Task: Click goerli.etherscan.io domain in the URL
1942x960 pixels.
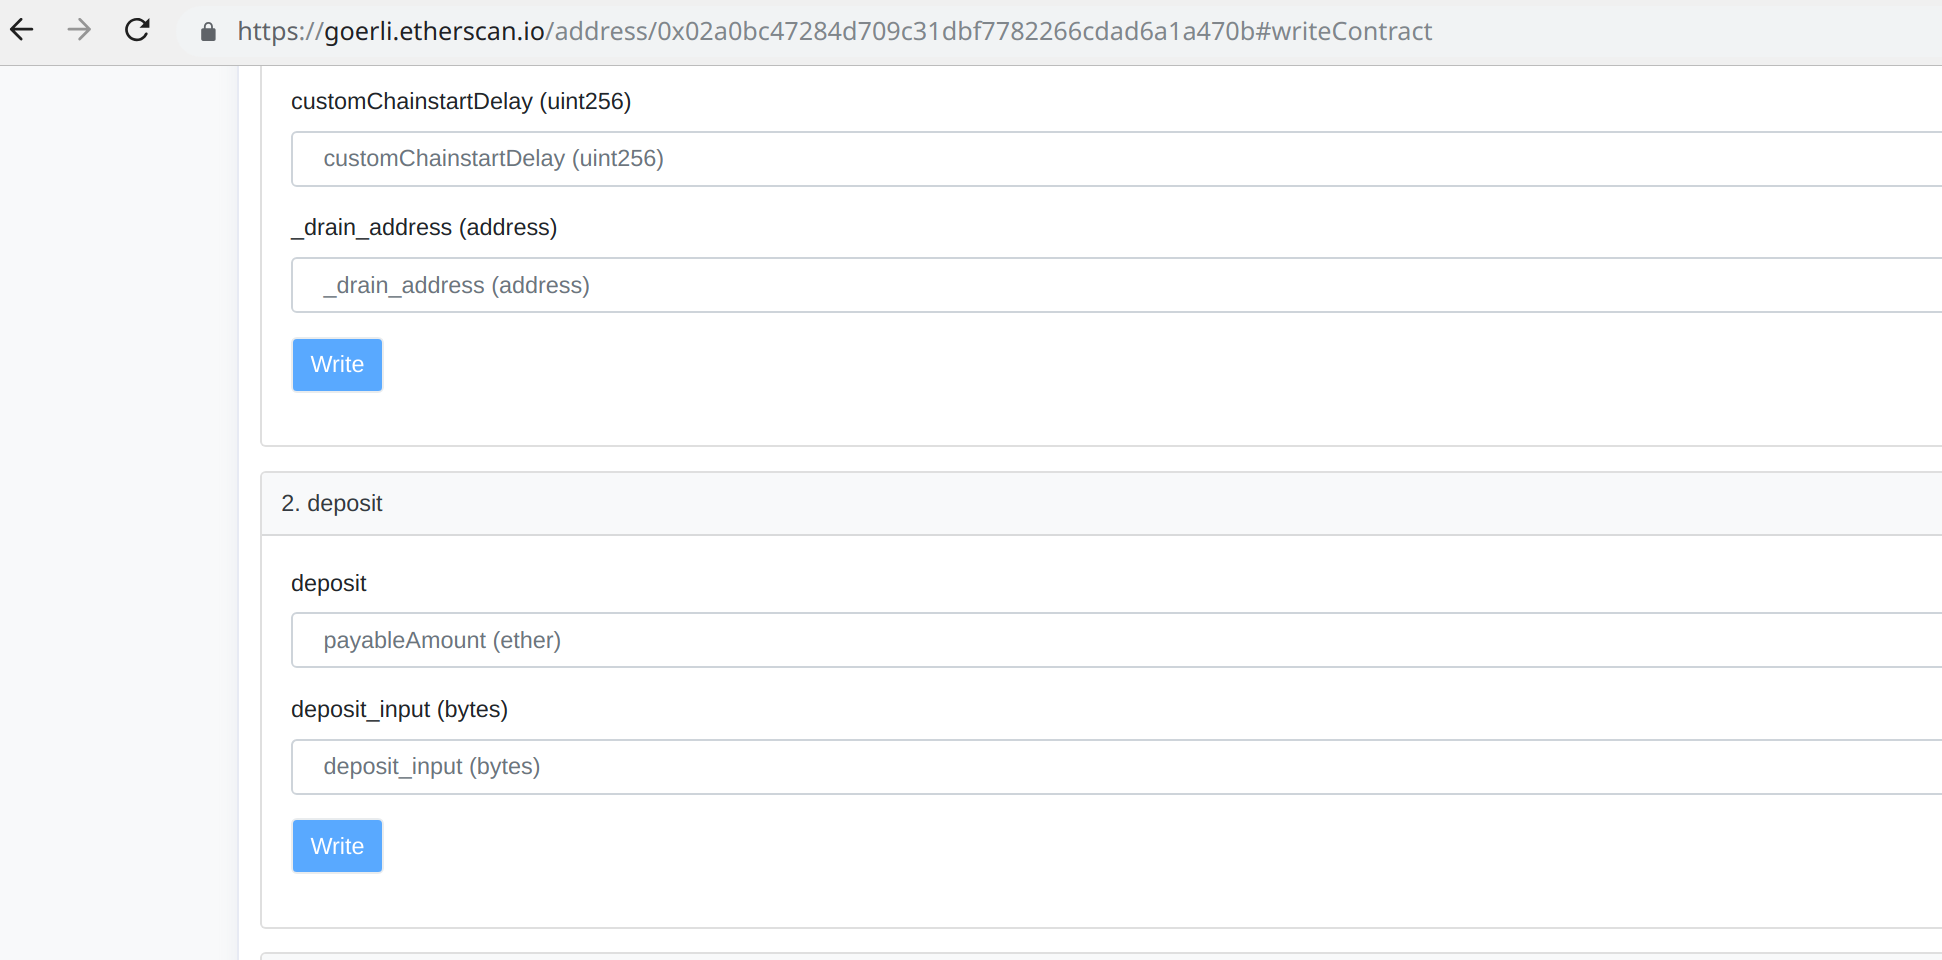Action: point(434,32)
